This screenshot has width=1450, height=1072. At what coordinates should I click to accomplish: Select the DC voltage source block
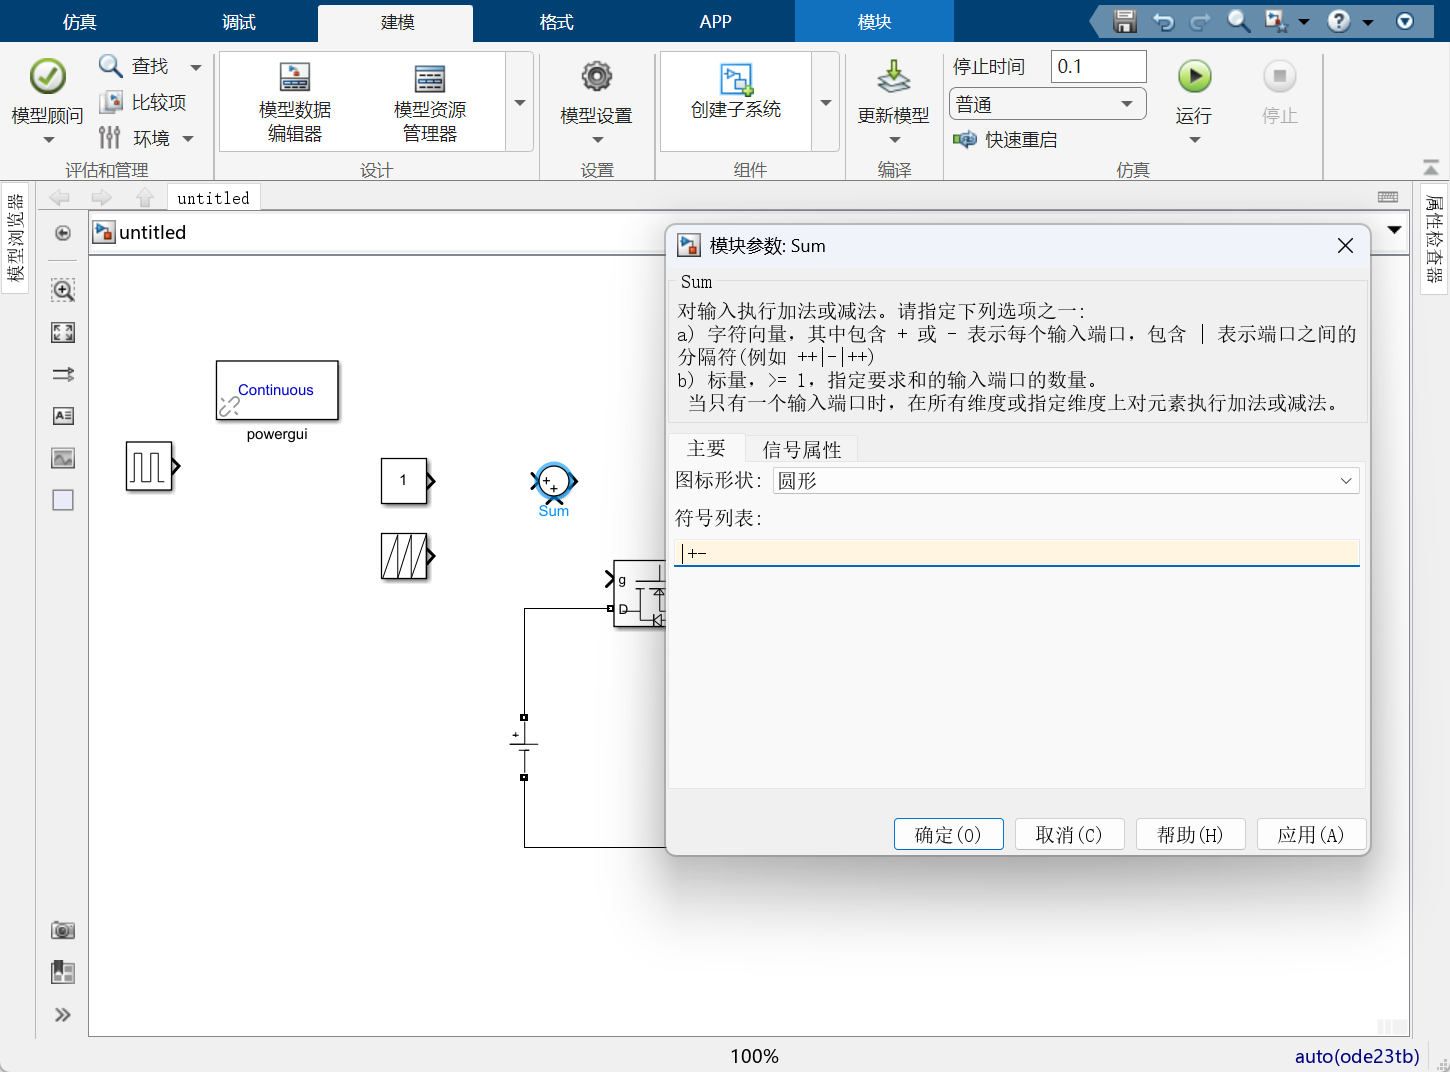(524, 747)
